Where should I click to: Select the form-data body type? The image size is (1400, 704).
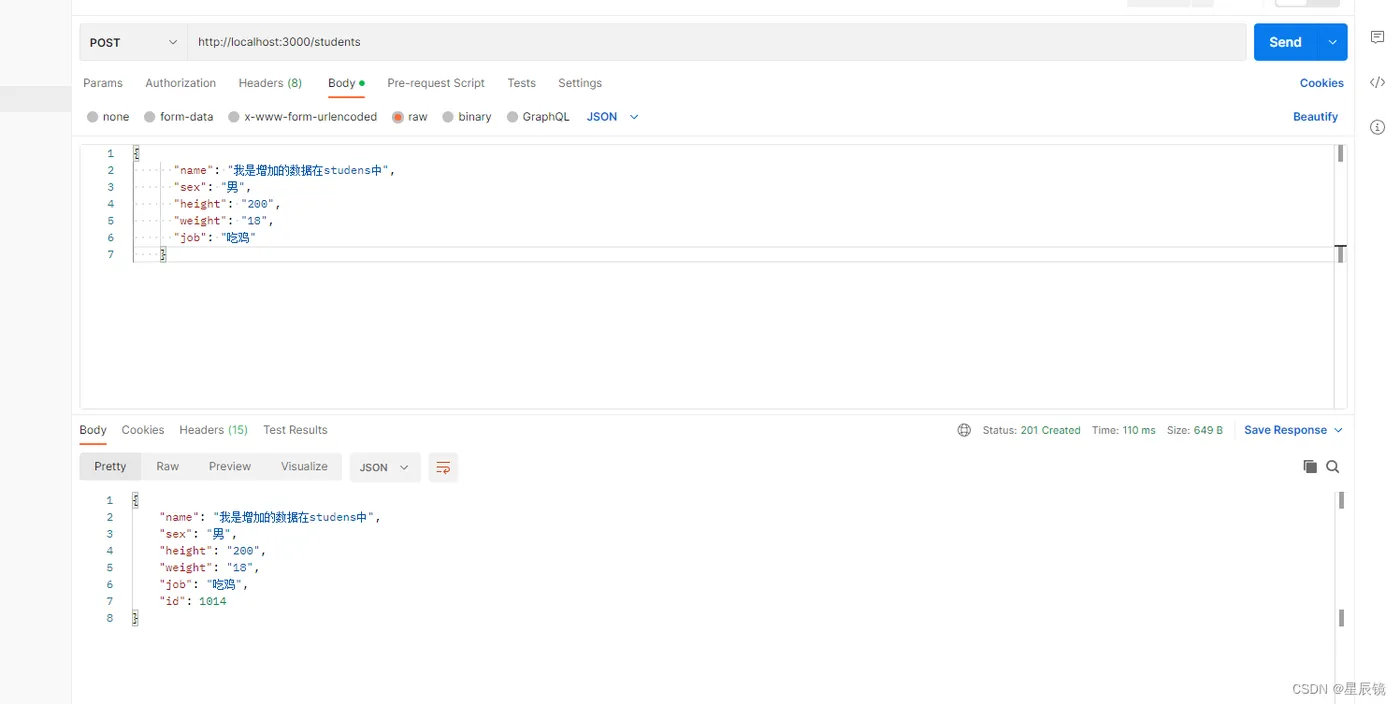point(179,117)
